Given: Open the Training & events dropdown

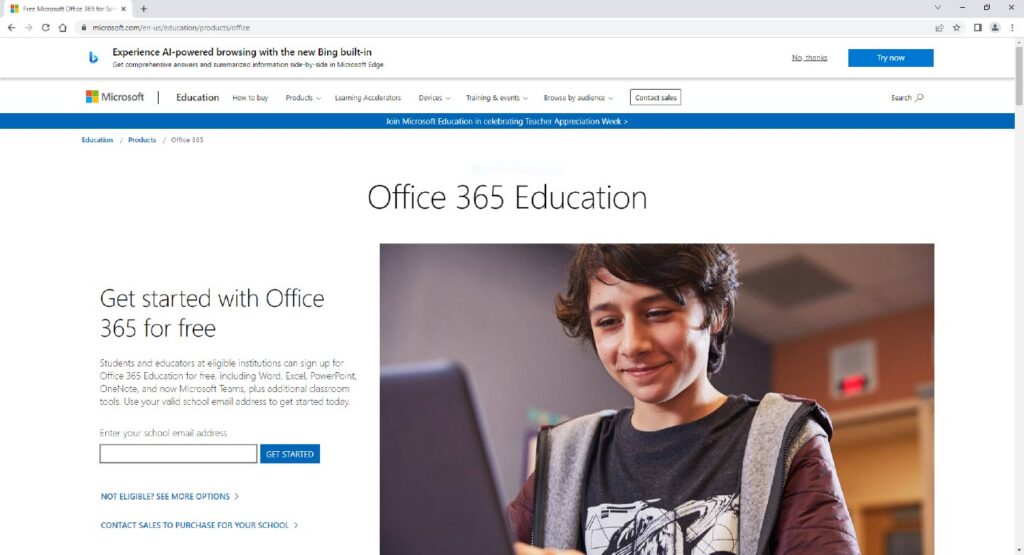Looking at the screenshot, I should coord(497,98).
